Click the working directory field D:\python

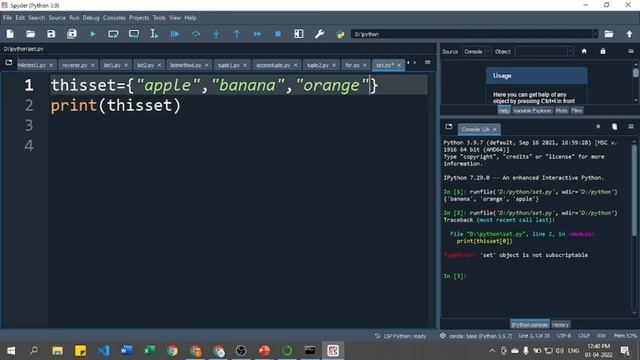(471, 34)
